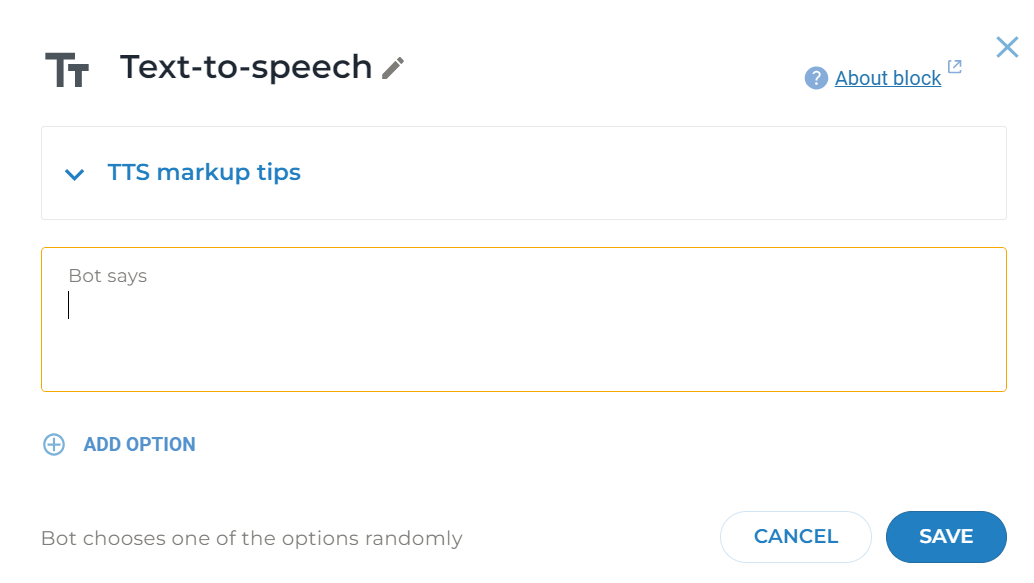Screen dimensions: 1034x583
Task: Open the About block documentation link
Action: click(x=888, y=78)
